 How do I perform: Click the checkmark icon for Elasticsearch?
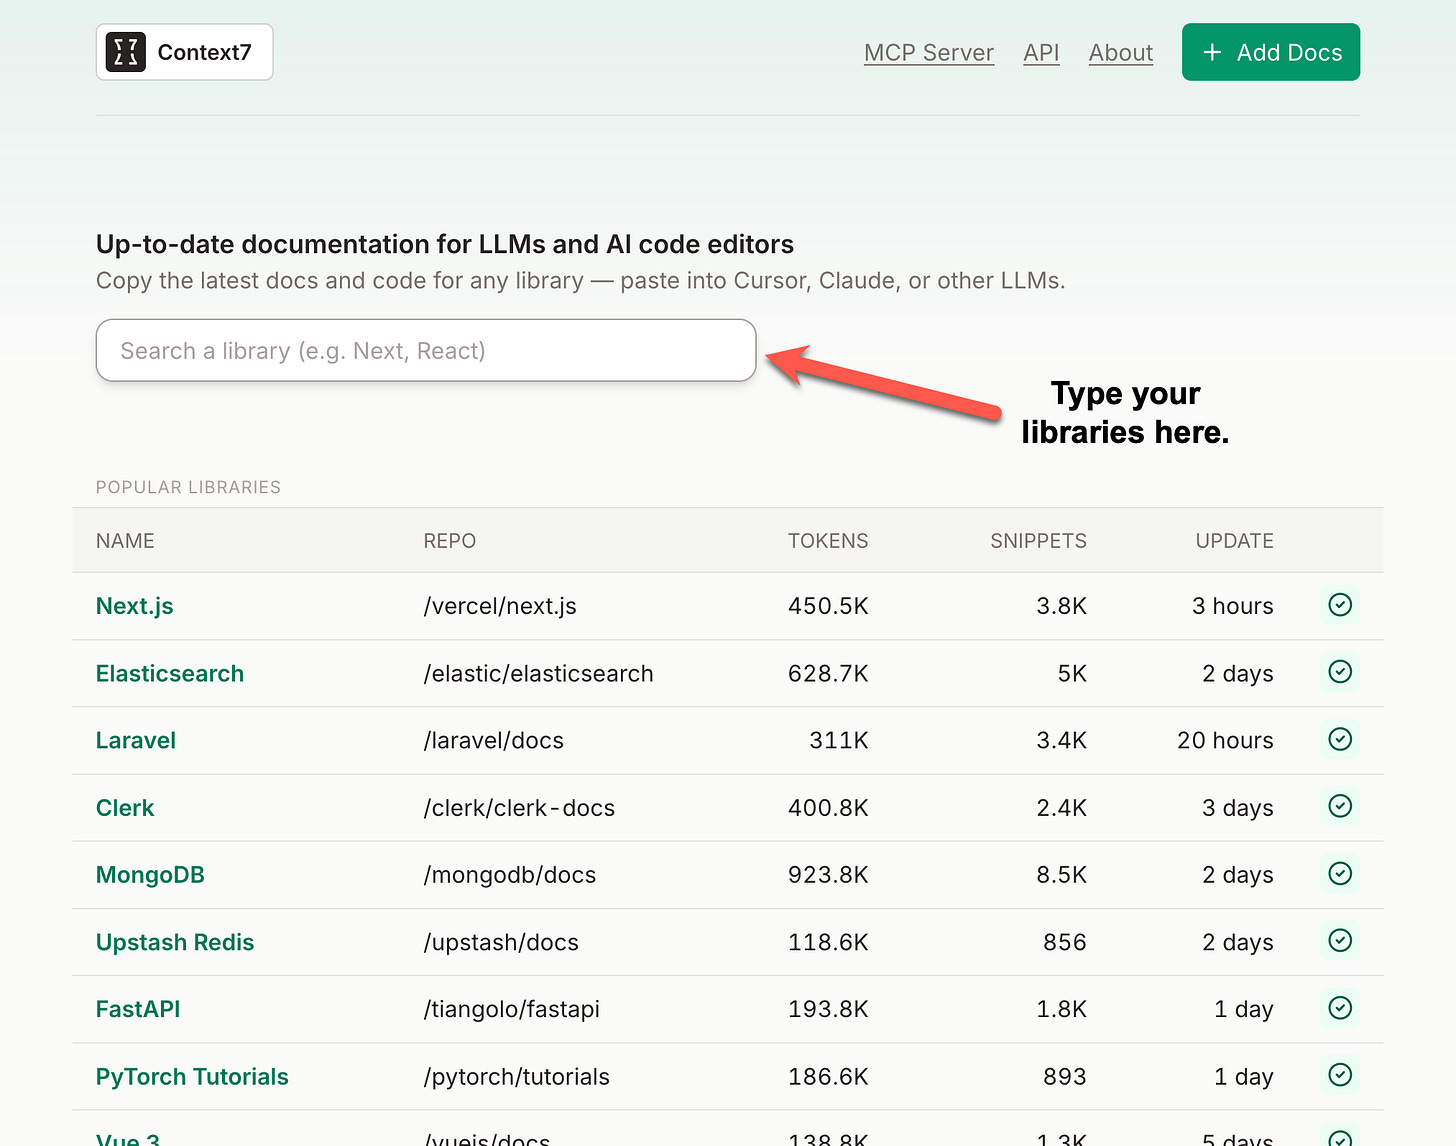point(1340,672)
